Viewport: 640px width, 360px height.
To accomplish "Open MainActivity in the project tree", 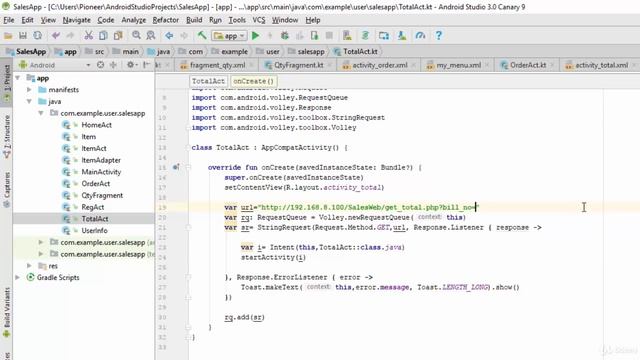I will pyautogui.click(x=101, y=172).
